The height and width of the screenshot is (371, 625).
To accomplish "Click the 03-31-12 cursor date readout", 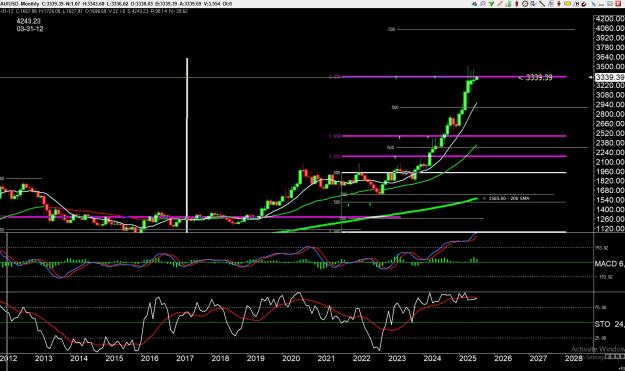I will point(30,29).
